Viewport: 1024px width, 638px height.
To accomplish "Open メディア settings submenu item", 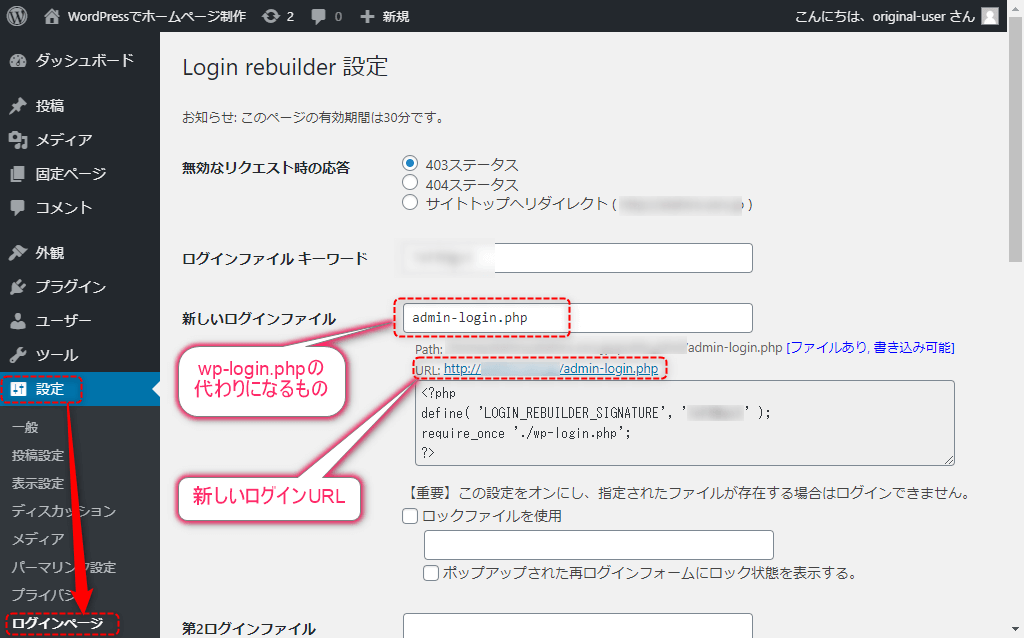I will coord(38,539).
